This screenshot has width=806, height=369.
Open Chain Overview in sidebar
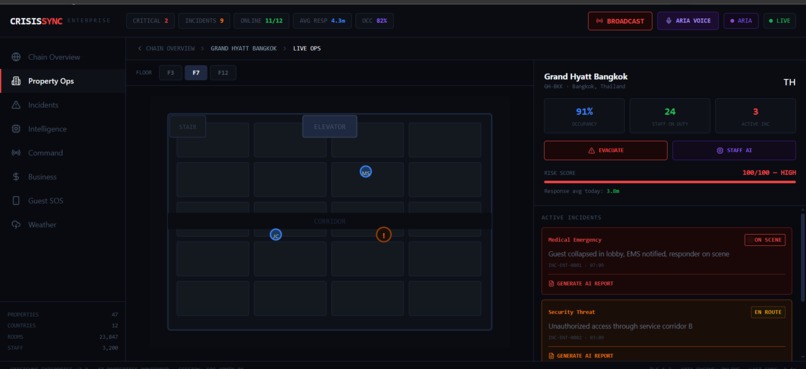click(x=63, y=57)
